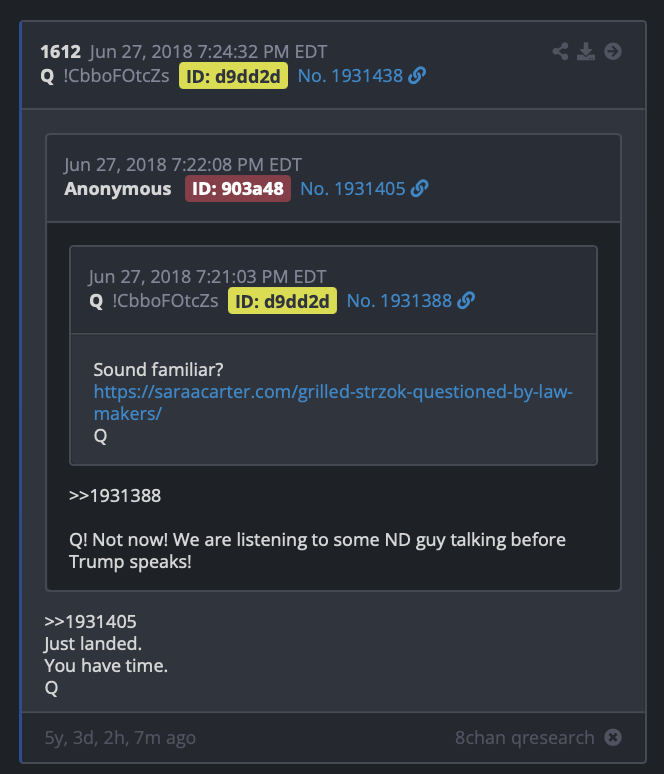This screenshot has width=664, height=774.
Task: Remove the 8chan qresearch filter x icon
Action: pos(613,737)
